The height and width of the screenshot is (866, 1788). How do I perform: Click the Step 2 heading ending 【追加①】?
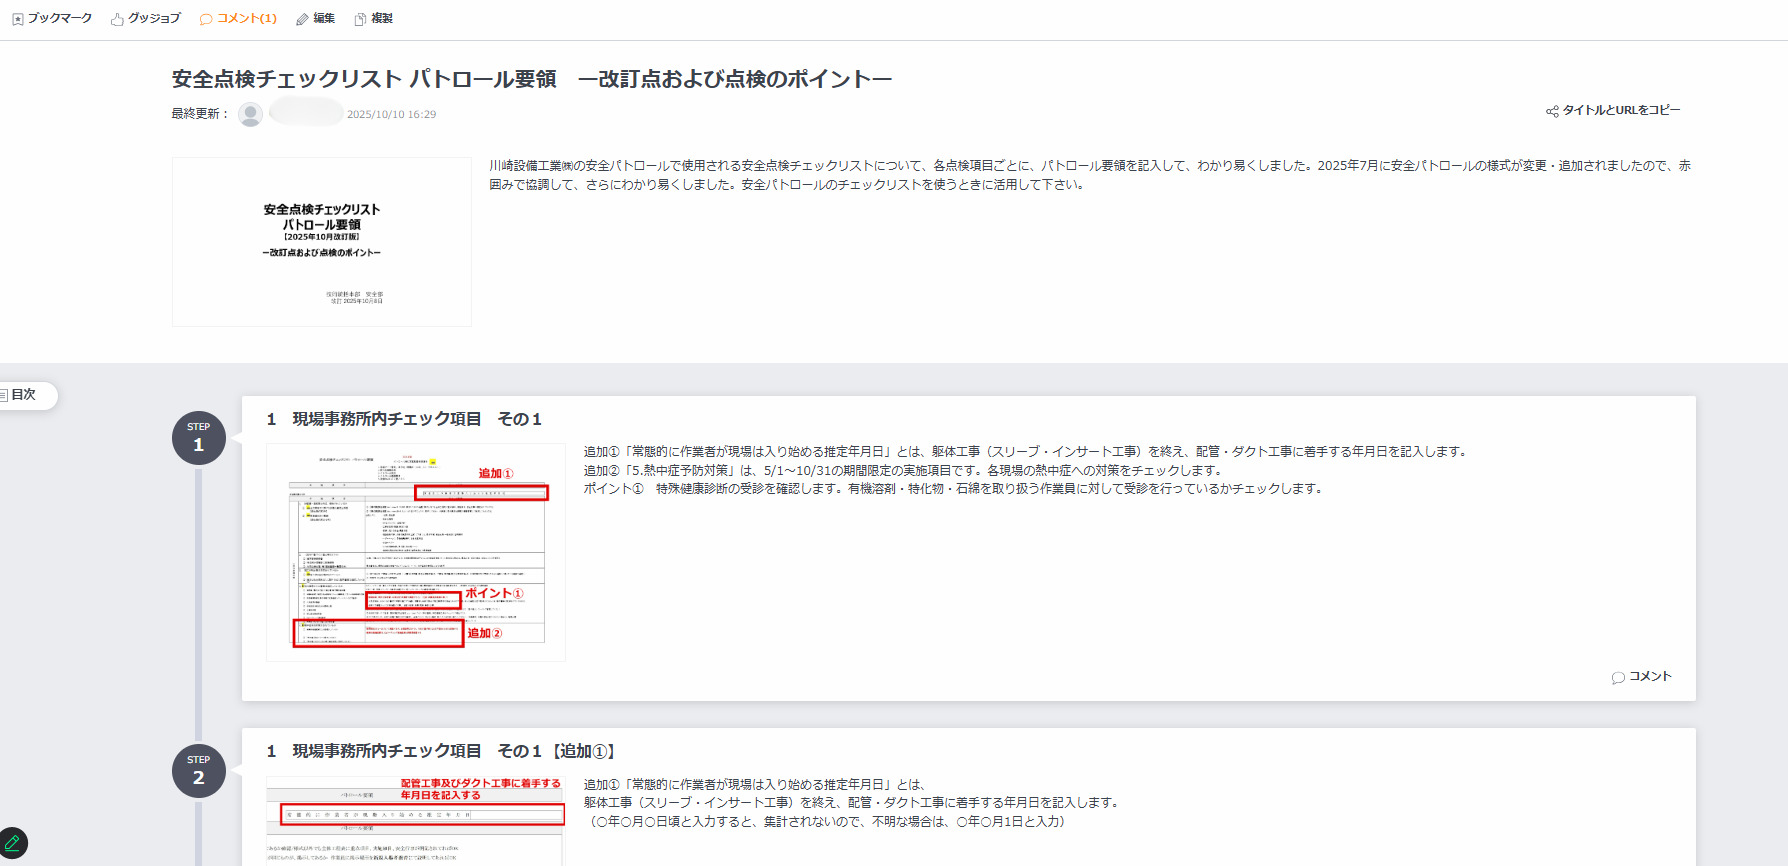click(441, 751)
